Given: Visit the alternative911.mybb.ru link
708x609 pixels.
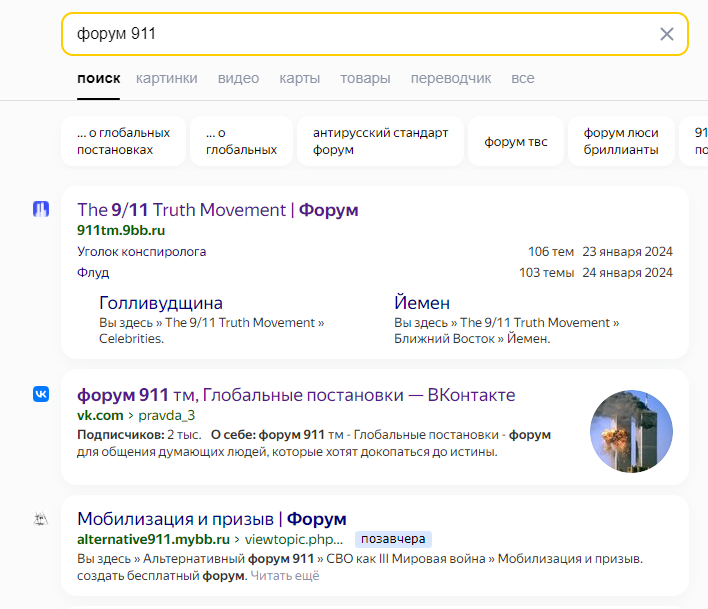Looking at the screenshot, I should tap(154, 539).
